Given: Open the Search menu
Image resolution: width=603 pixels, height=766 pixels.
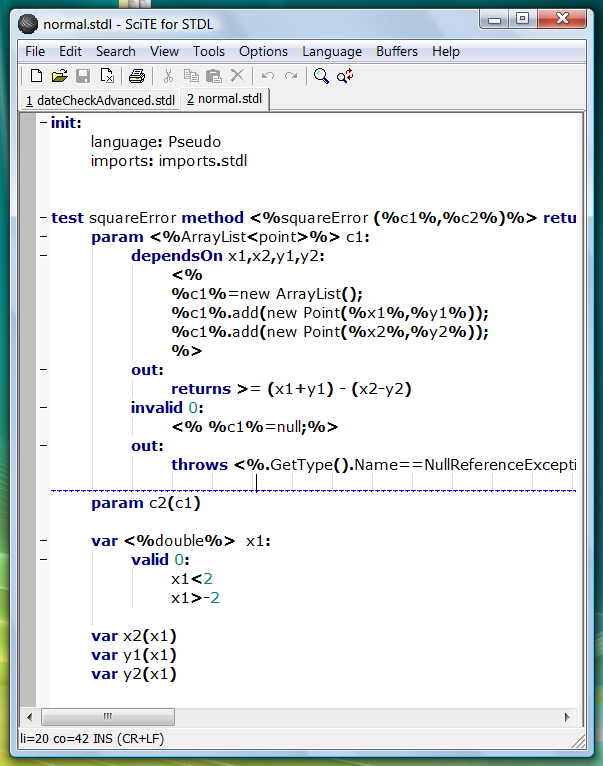Looking at the screenshot, I should (116, 51).
